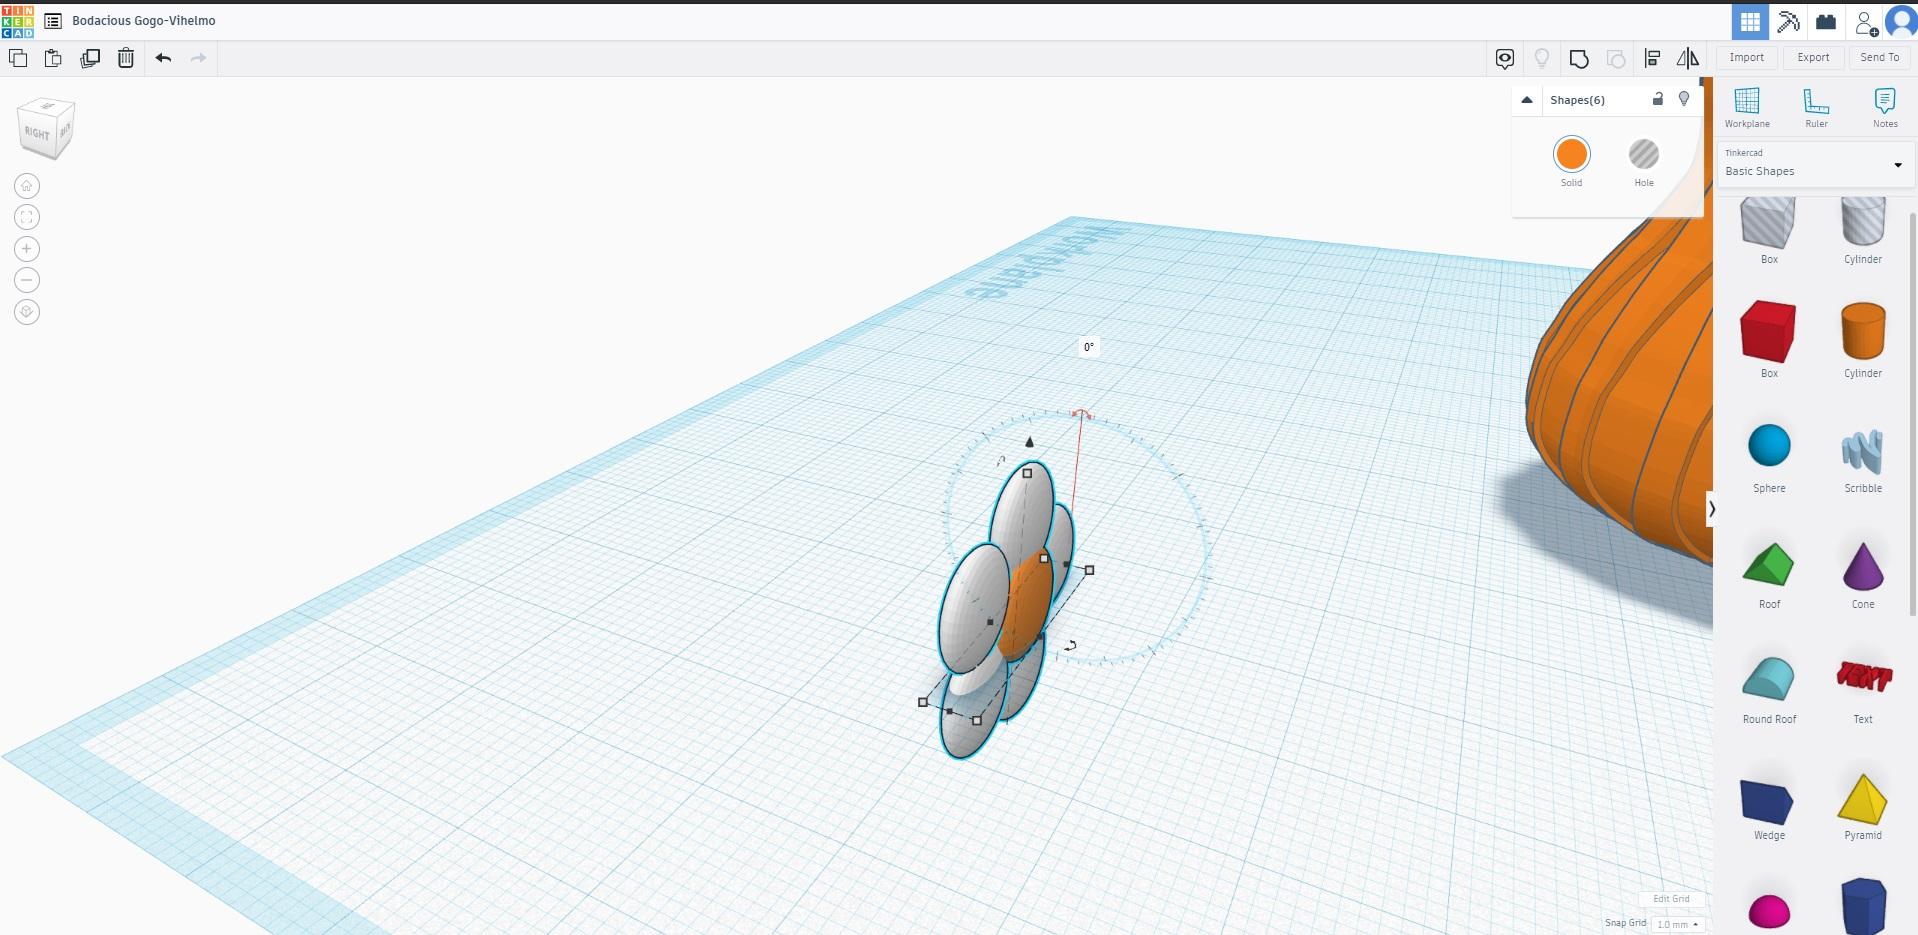Click the curved rotation arrow handle
Viewport: 1918px width, 935px height.
coord(1070,646)
